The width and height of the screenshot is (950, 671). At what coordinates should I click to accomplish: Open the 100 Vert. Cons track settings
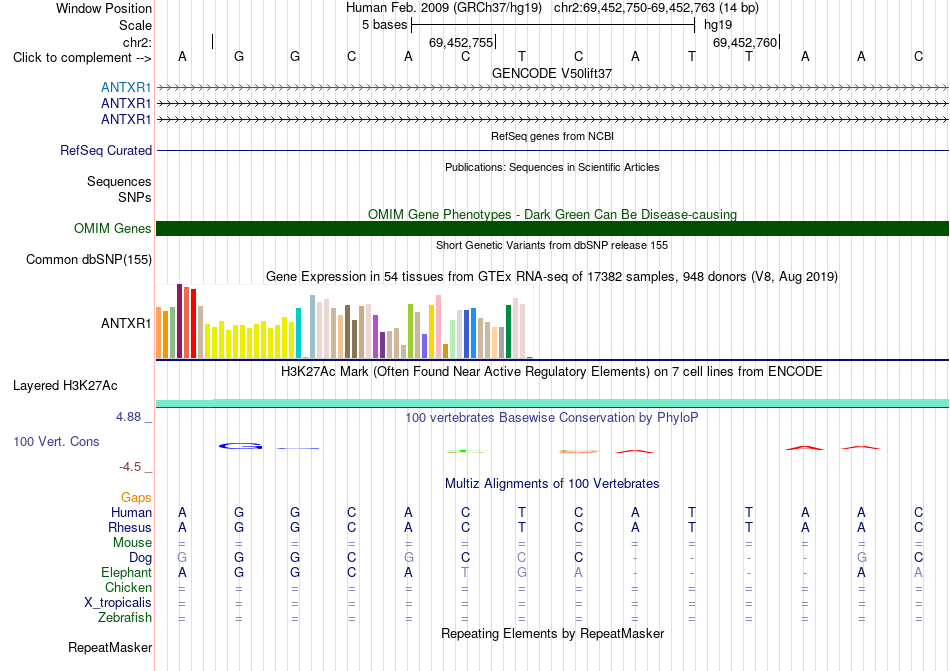click(x=56, y=441)
